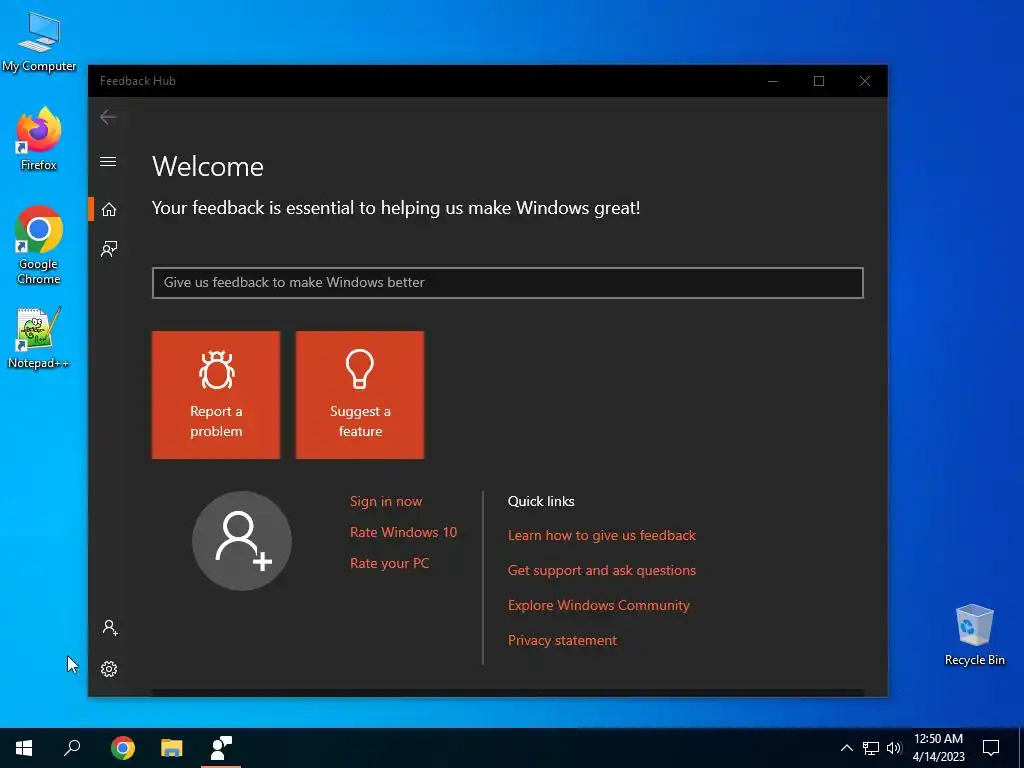
Task: Open the taskbar clock and date
Action: click(x=938, y=748)
